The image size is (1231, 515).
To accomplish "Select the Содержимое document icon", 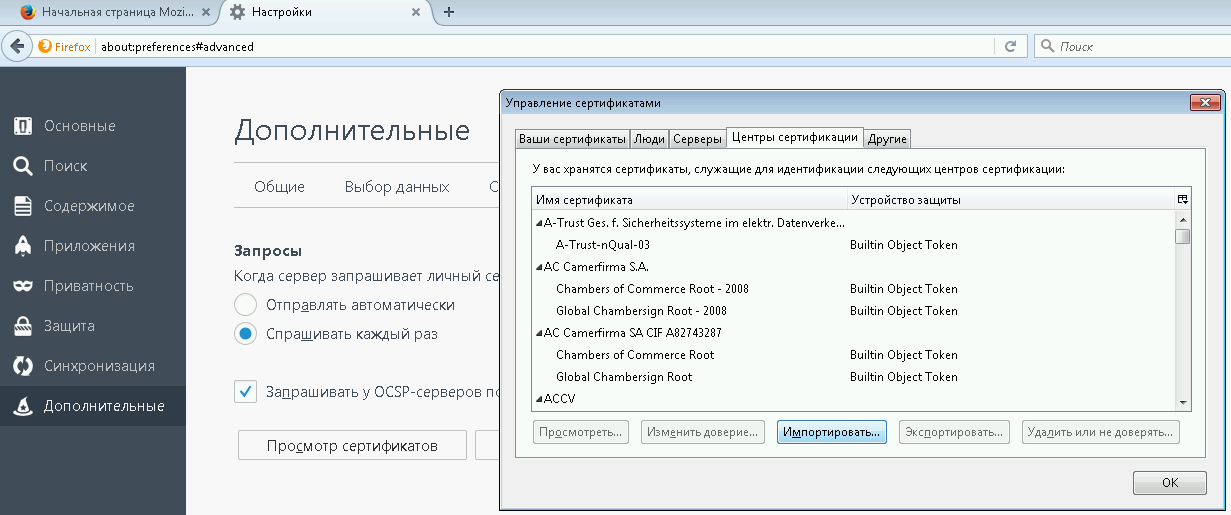I will tap(22, 206).
